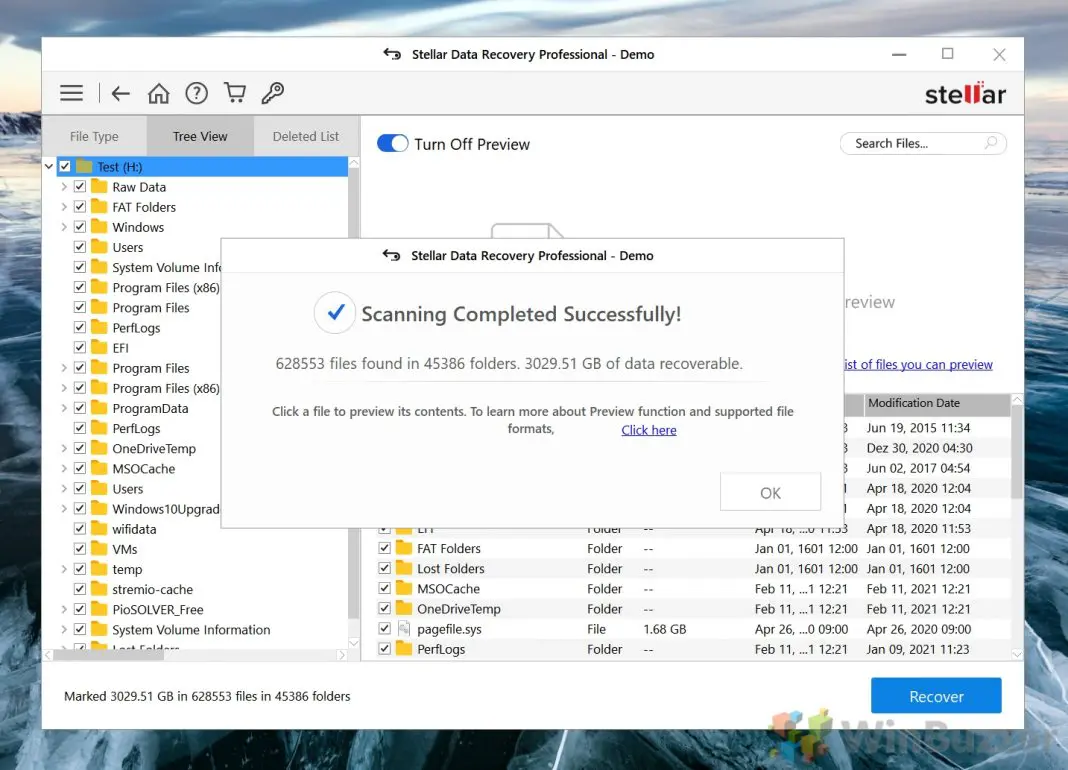This screenshot has height=770, width=1068.
Task: Switch to the File Type tab
Action: (94, 136)
